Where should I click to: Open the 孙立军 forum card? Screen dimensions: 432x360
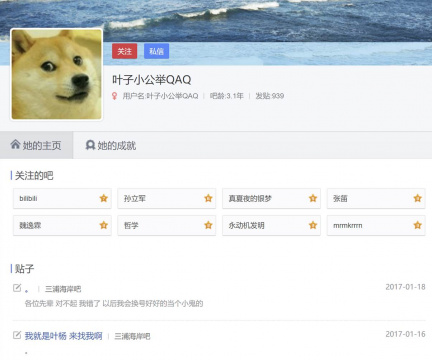click(167, 198)
